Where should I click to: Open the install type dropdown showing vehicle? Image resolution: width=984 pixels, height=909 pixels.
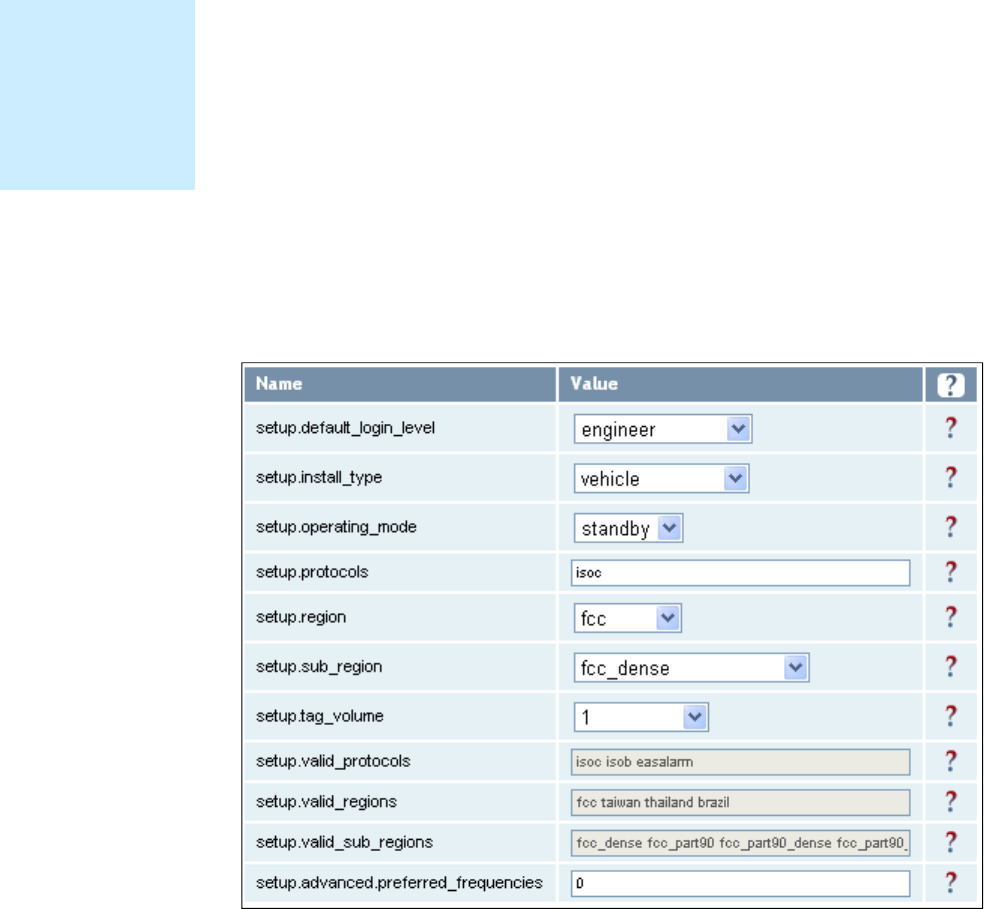point(661,478)
